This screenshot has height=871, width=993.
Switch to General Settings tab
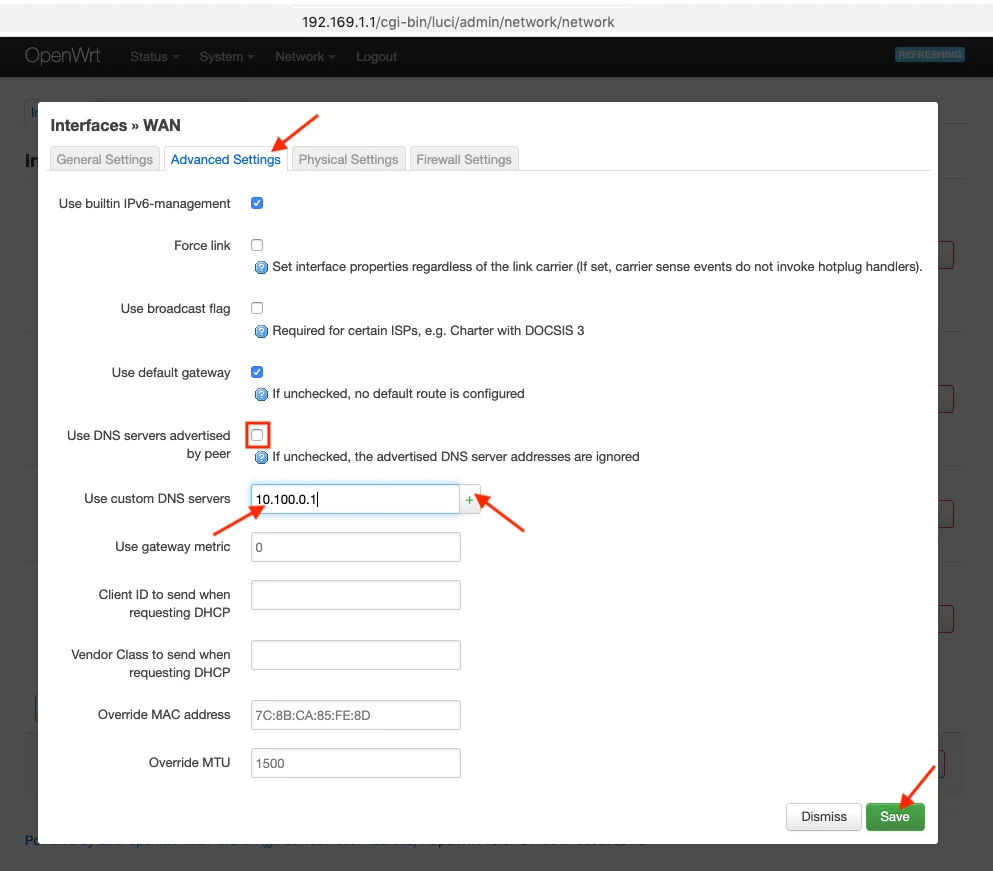coord(105,159)
